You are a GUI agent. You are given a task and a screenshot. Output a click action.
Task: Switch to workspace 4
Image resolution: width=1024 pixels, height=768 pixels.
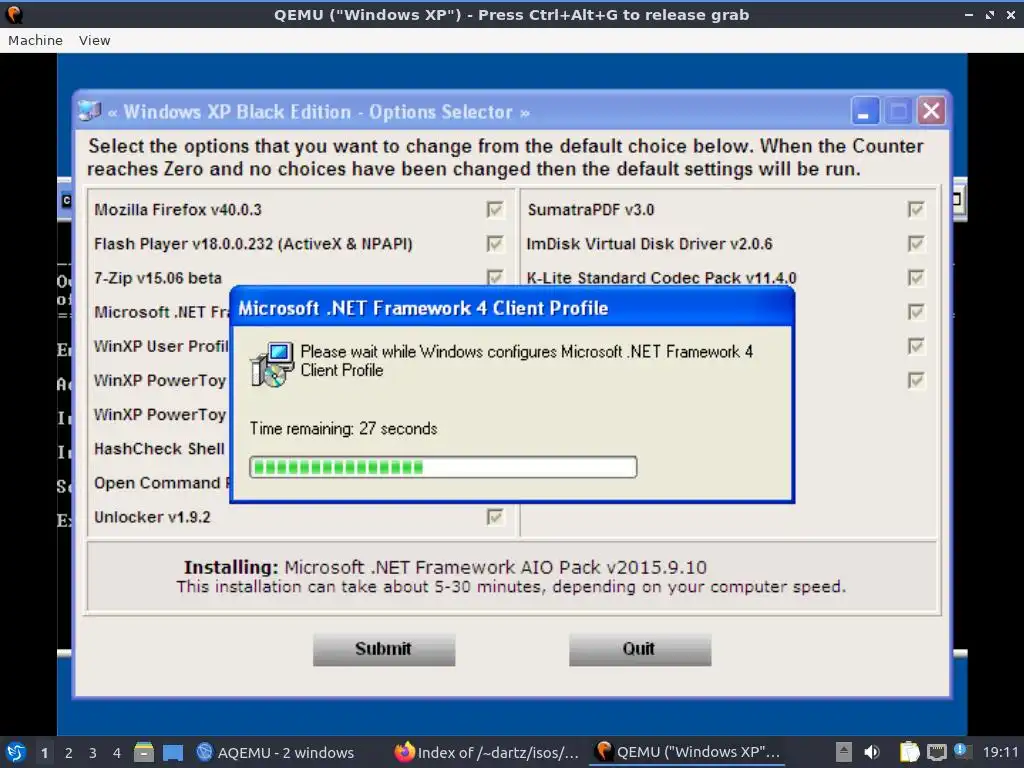click(x=117, y=753)
